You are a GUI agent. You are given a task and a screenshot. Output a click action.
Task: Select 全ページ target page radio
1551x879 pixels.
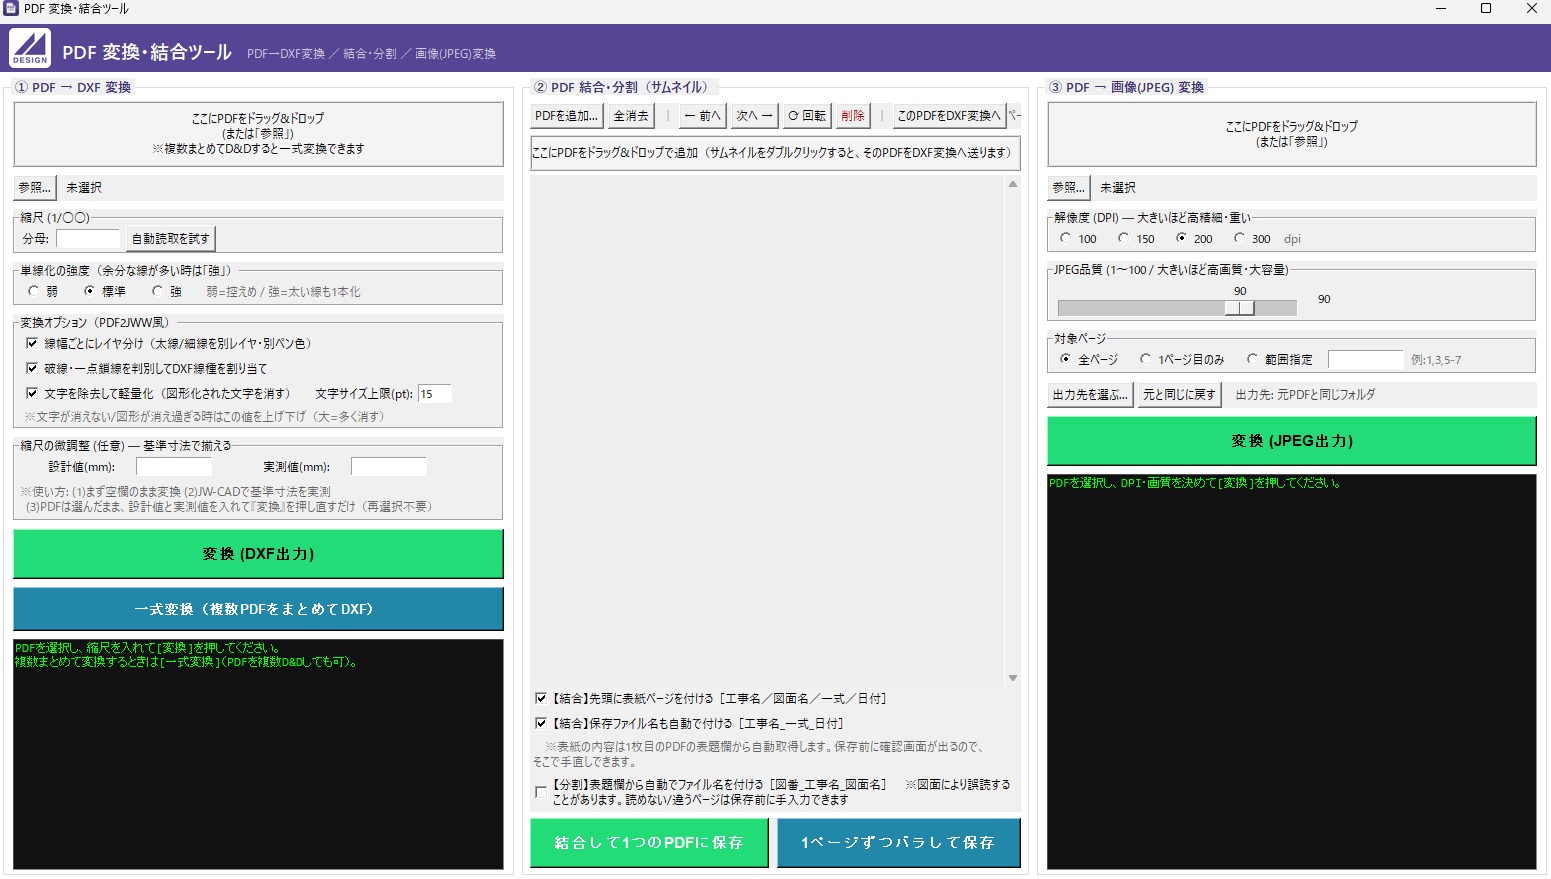coord(1066,359)
